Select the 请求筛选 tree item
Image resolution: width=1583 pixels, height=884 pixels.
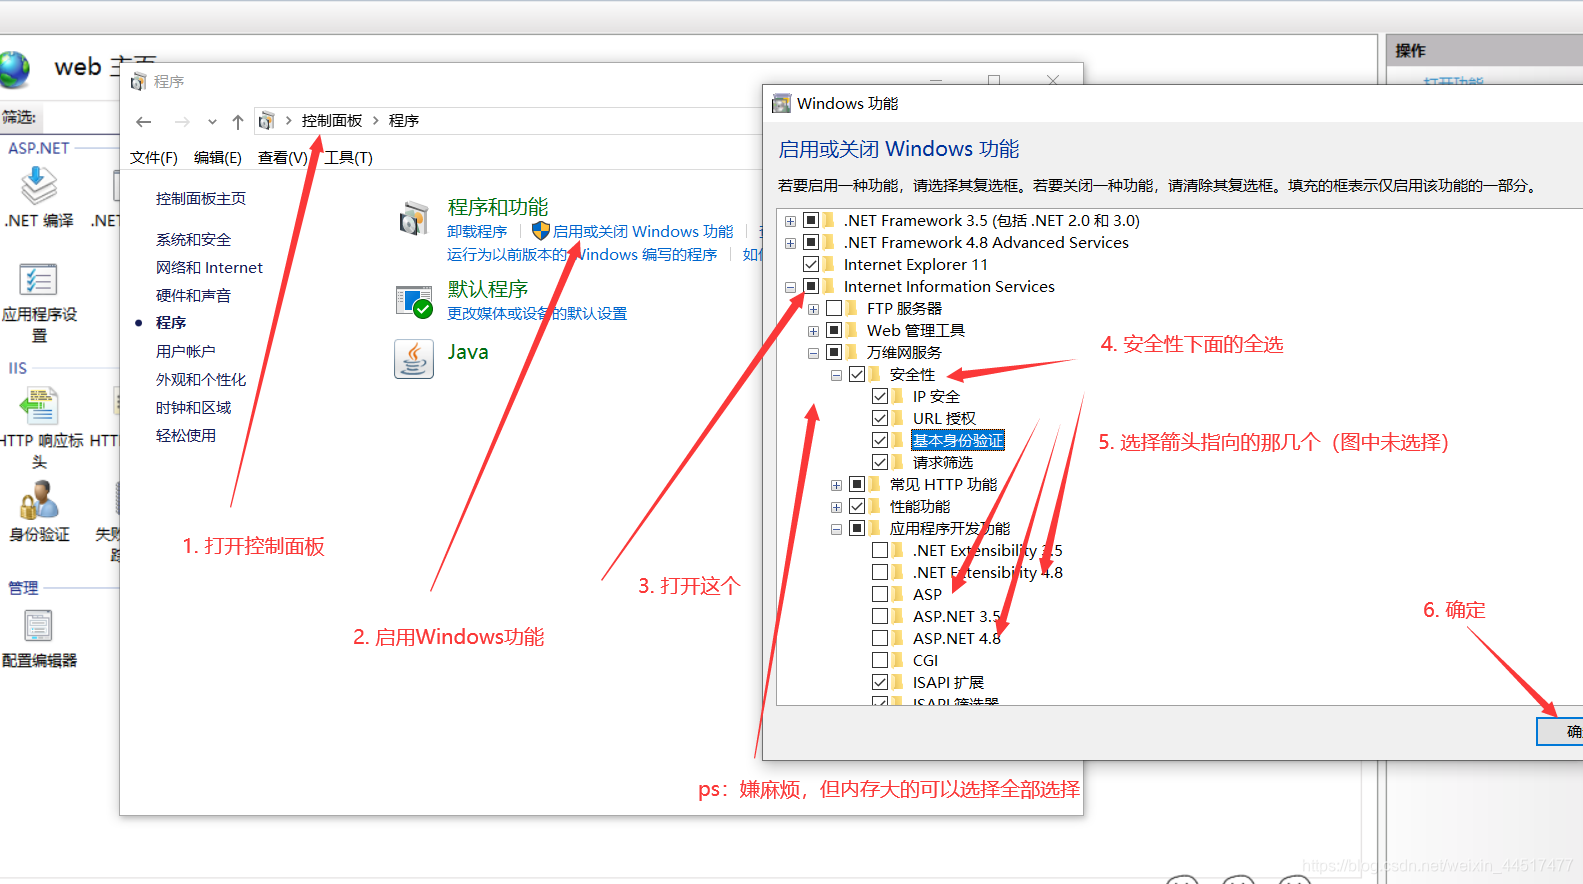tap(942, 462)
